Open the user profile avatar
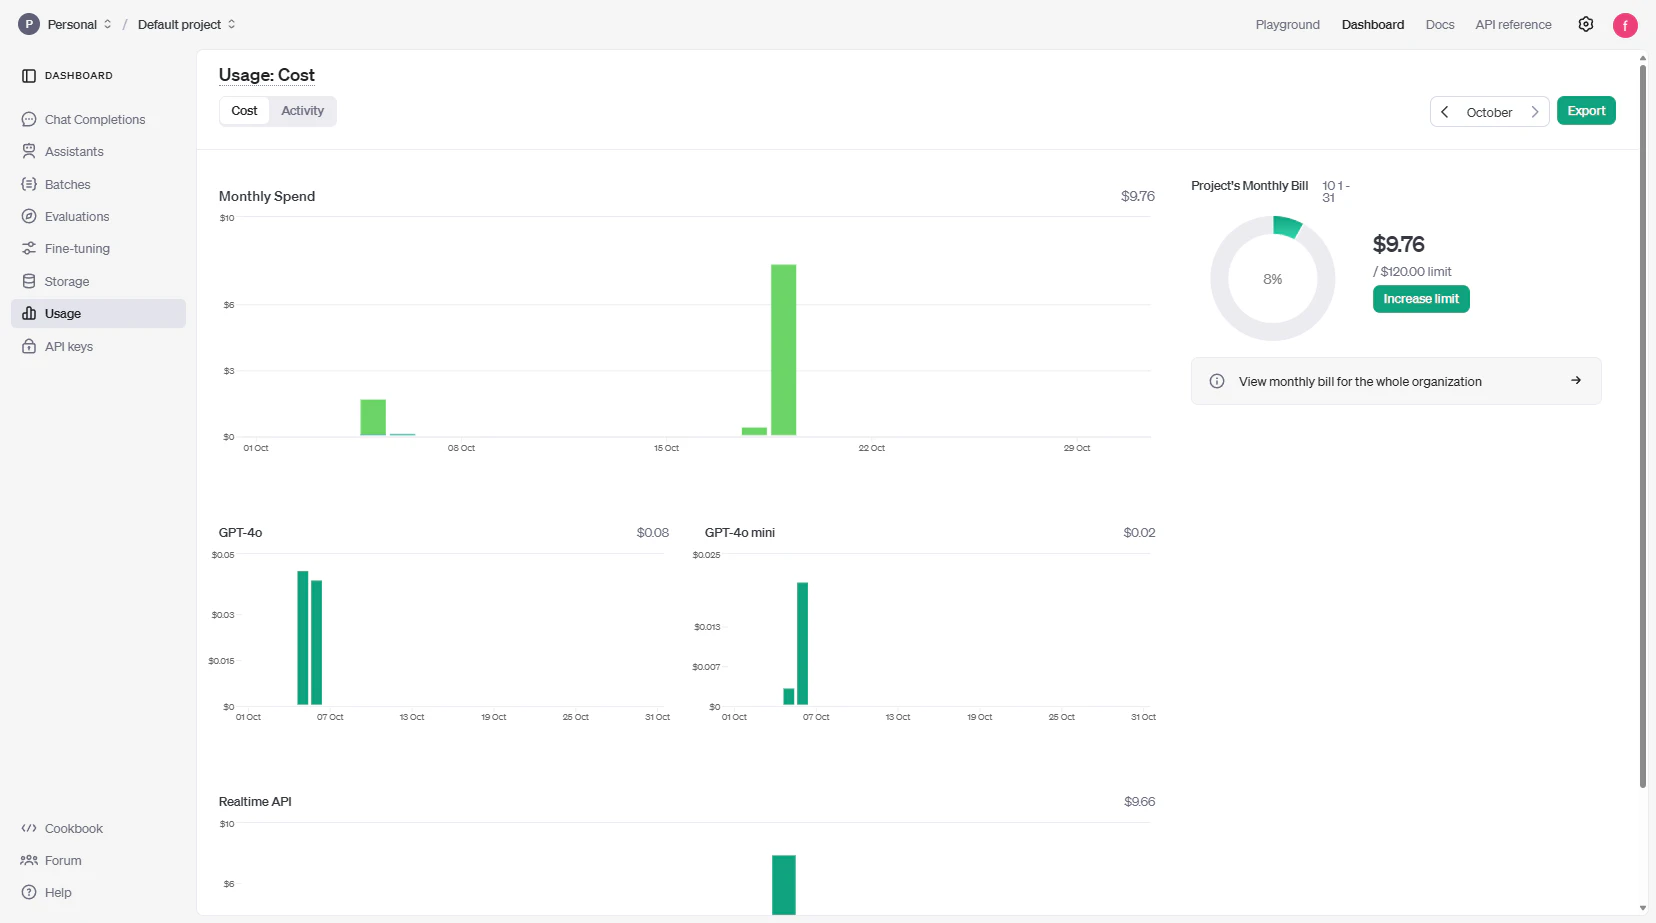This screenshot has height=923, width=1656. pos(1625,25)
